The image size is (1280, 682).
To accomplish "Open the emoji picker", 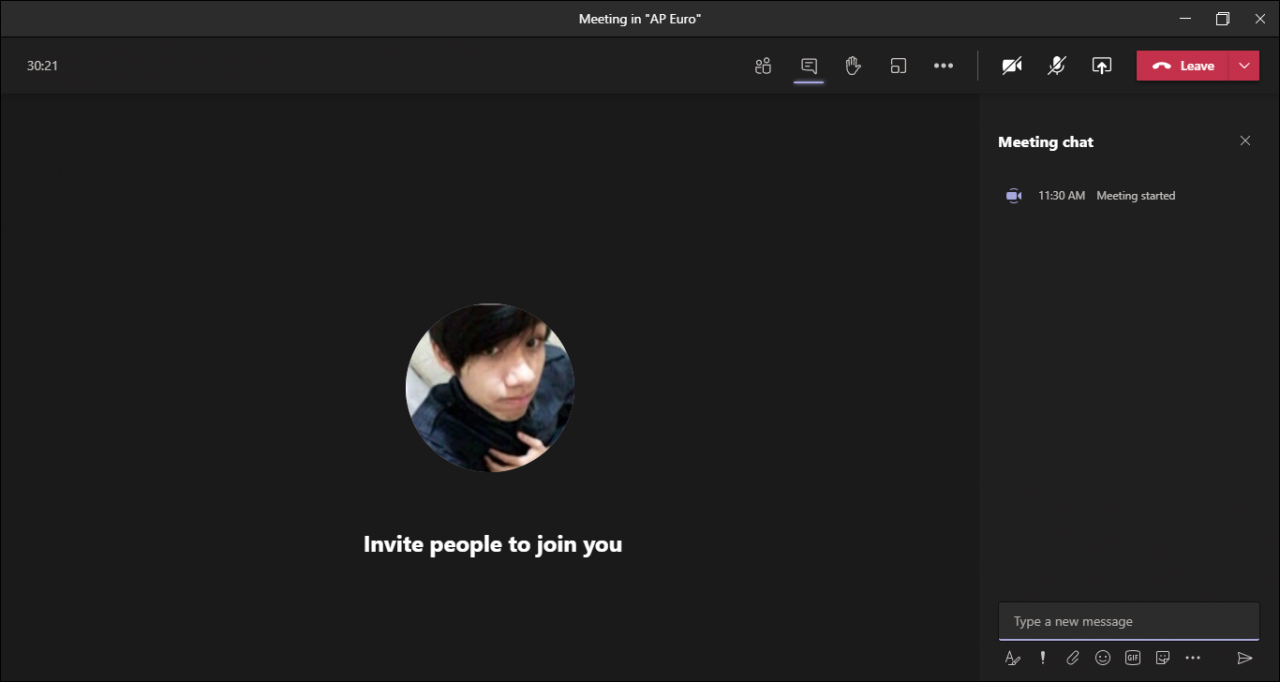I will click(x=1103, y=658).
